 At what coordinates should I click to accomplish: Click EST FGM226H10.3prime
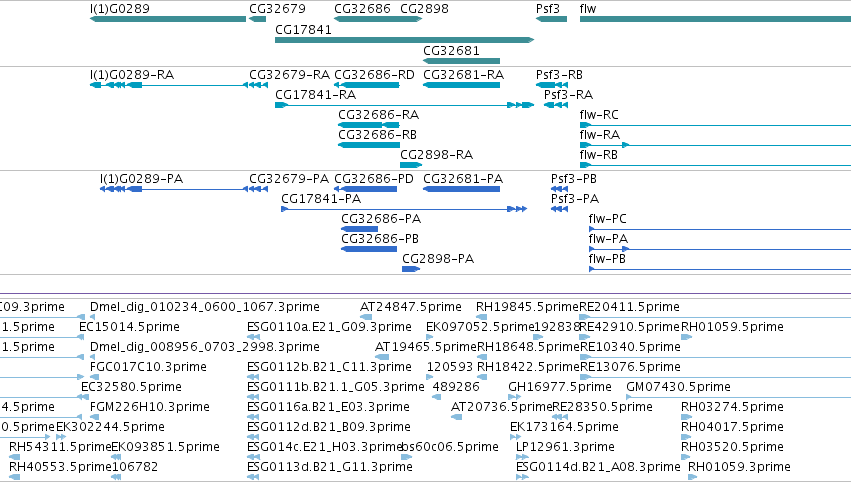coord(150,407)
